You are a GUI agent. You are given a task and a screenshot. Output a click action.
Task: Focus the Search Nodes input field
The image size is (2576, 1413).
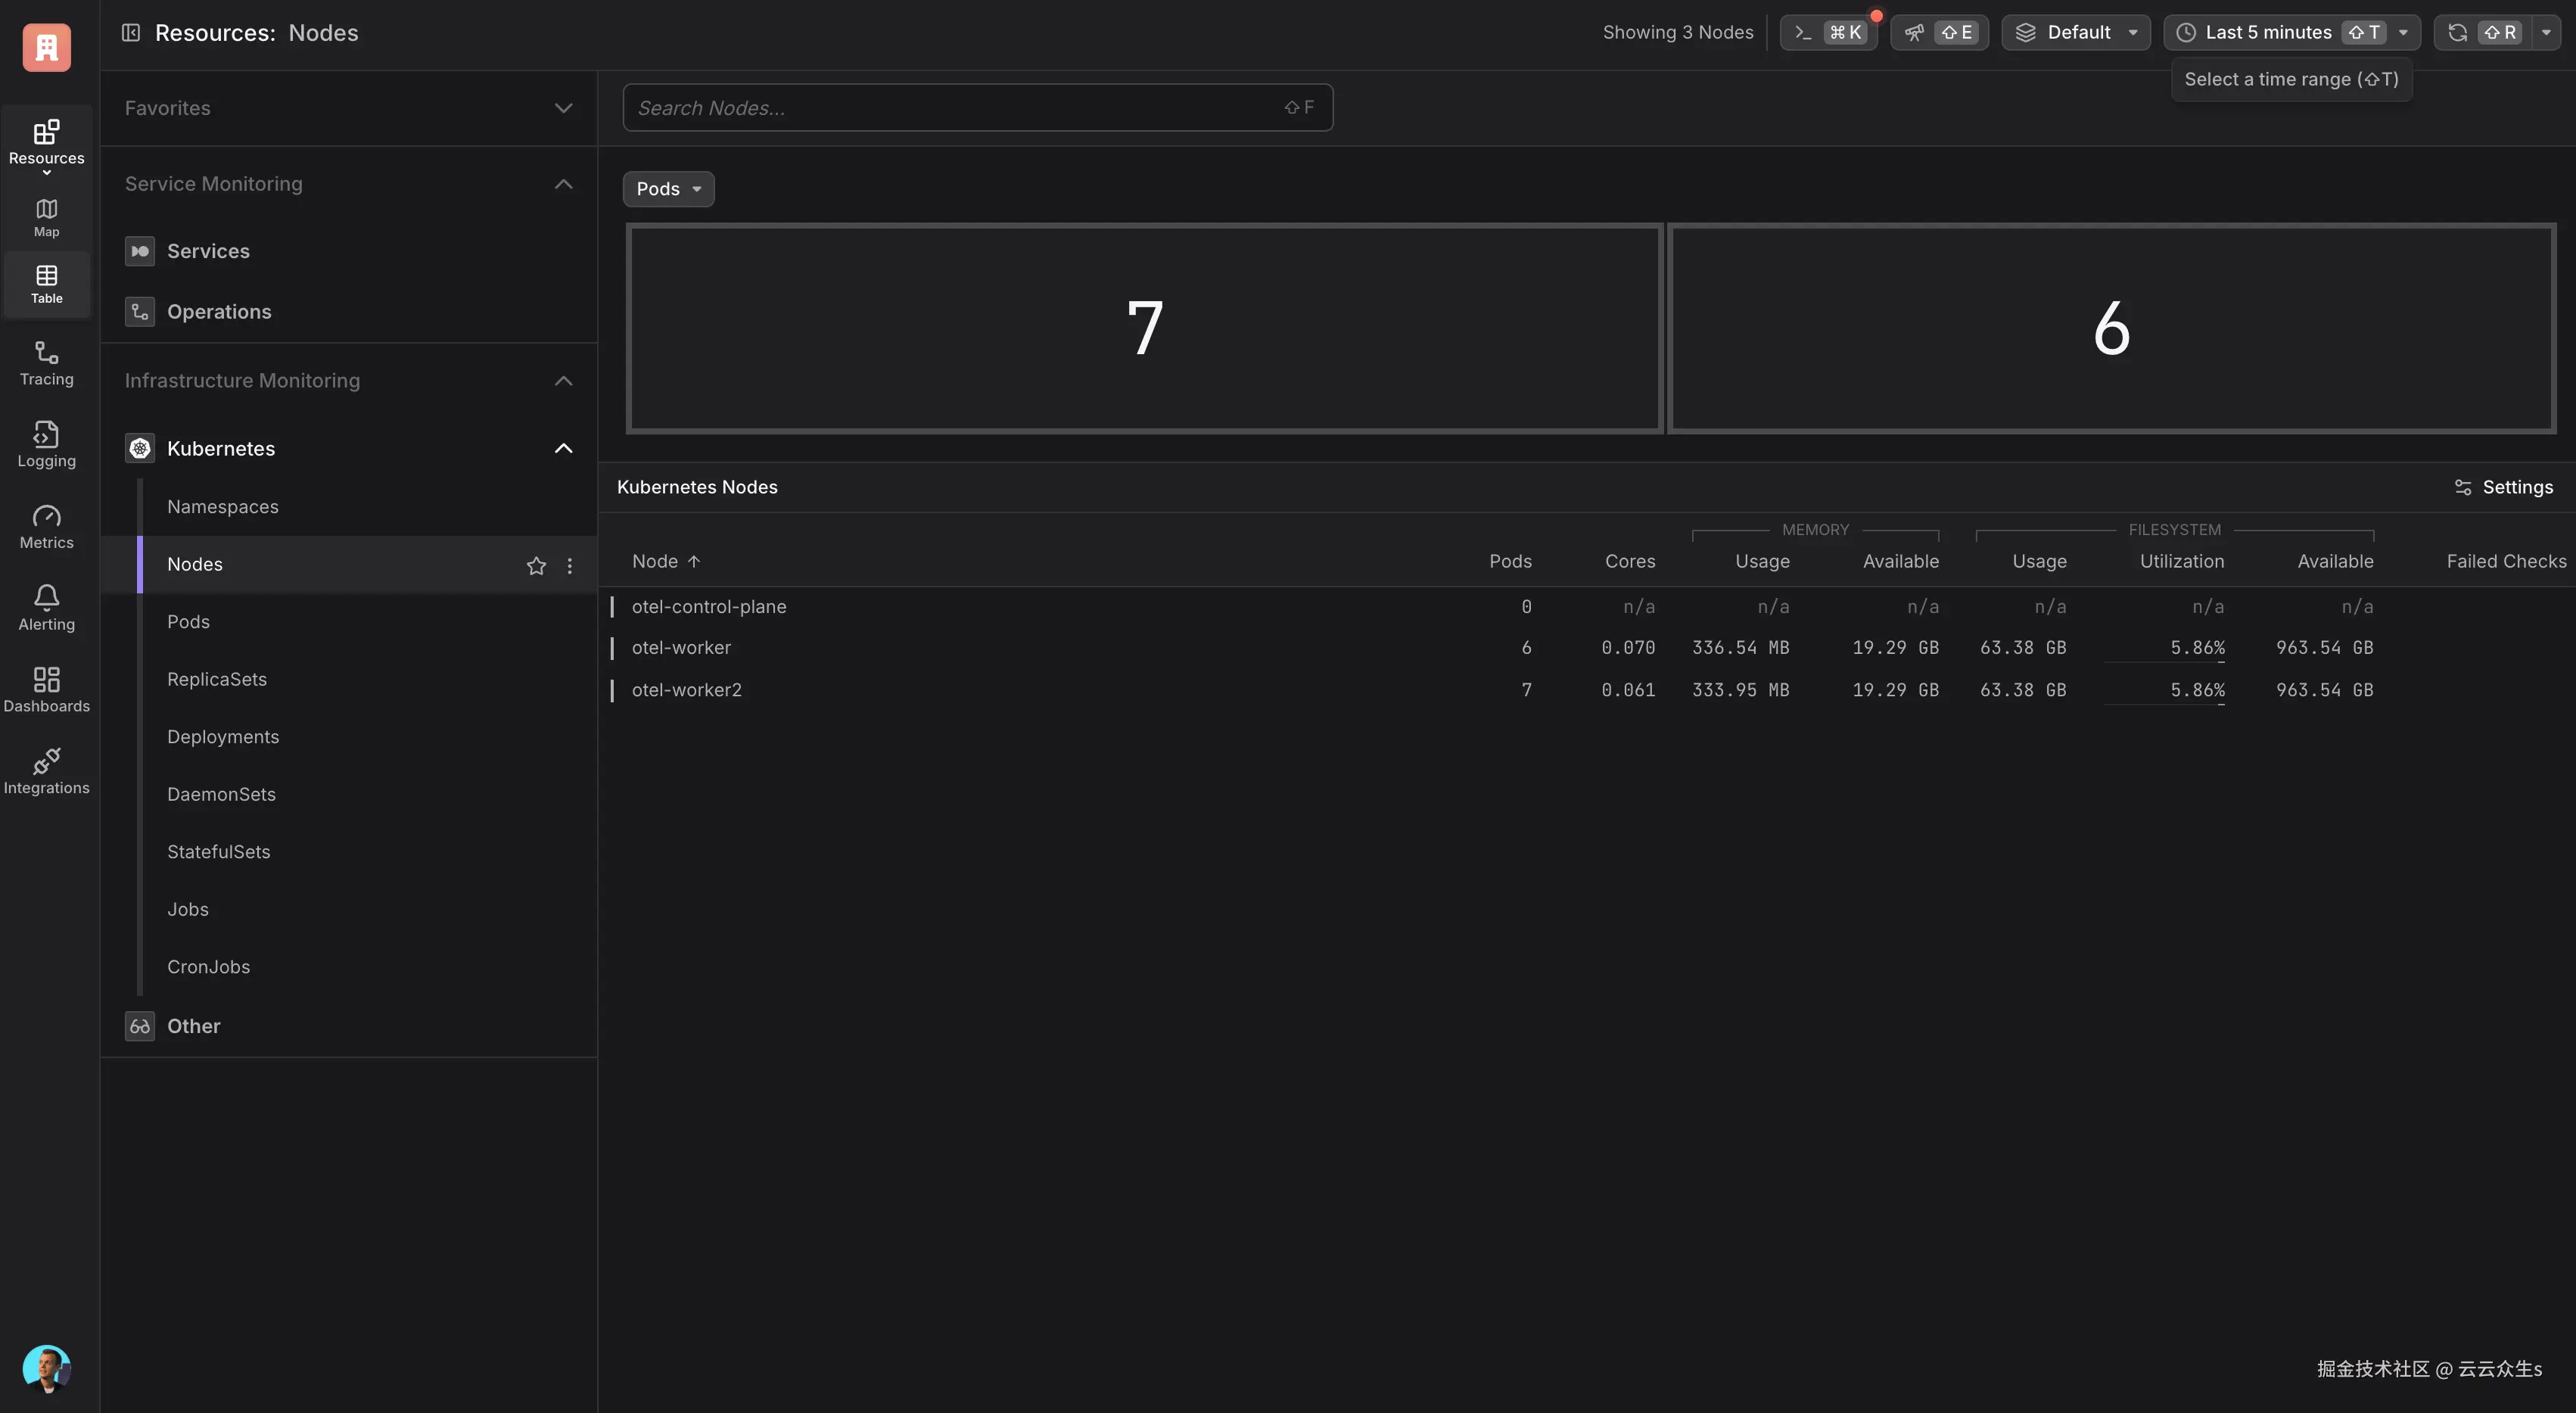click(960, 108)
